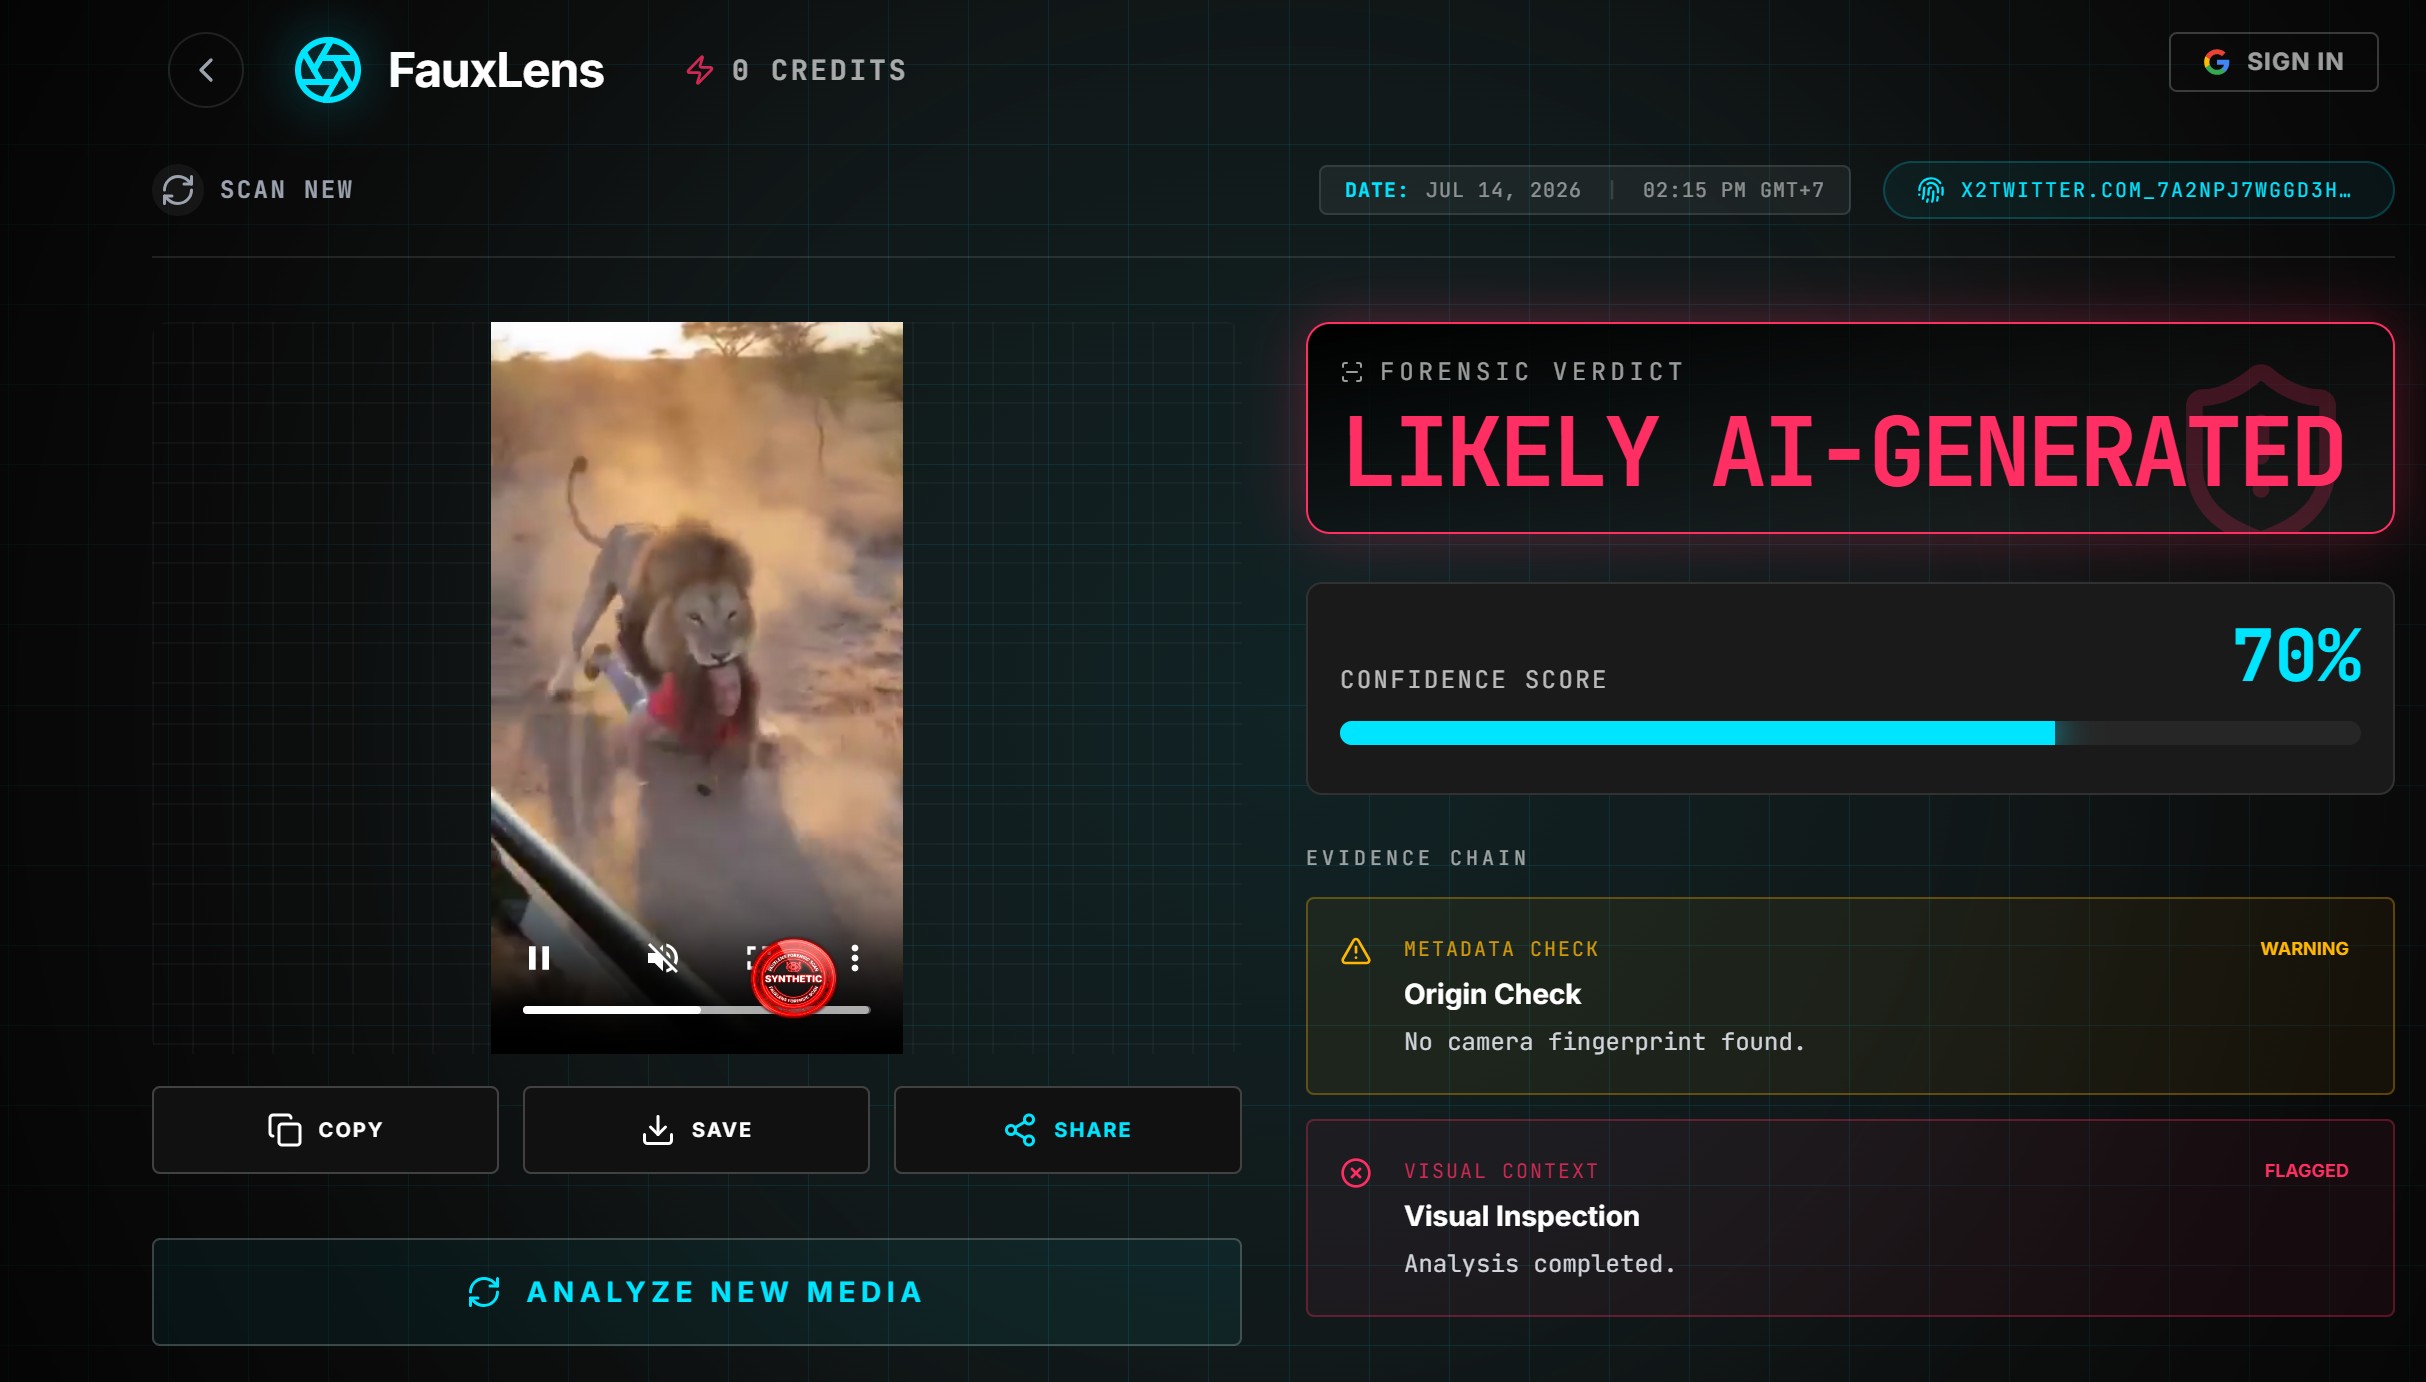Expand the Origin Check metadata card
This screenshot has width=2426, height=1382.
point(1850,996)
